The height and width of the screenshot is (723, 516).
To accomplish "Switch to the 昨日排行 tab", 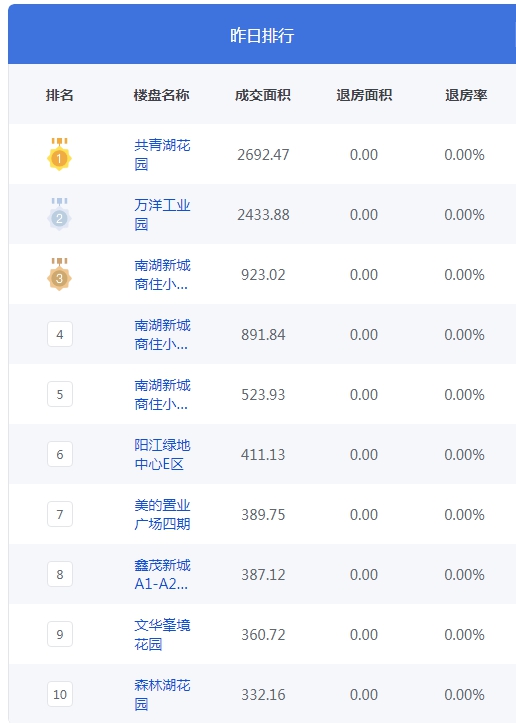I will click(262, 35).
